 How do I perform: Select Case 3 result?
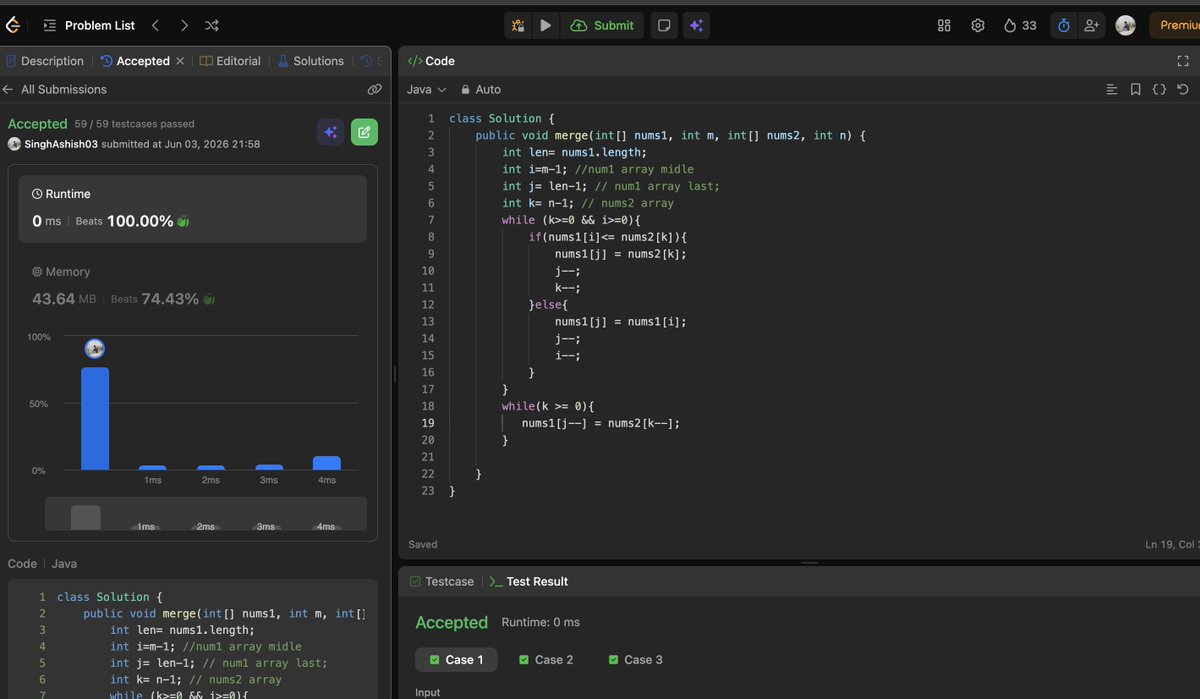coord(635,660)
